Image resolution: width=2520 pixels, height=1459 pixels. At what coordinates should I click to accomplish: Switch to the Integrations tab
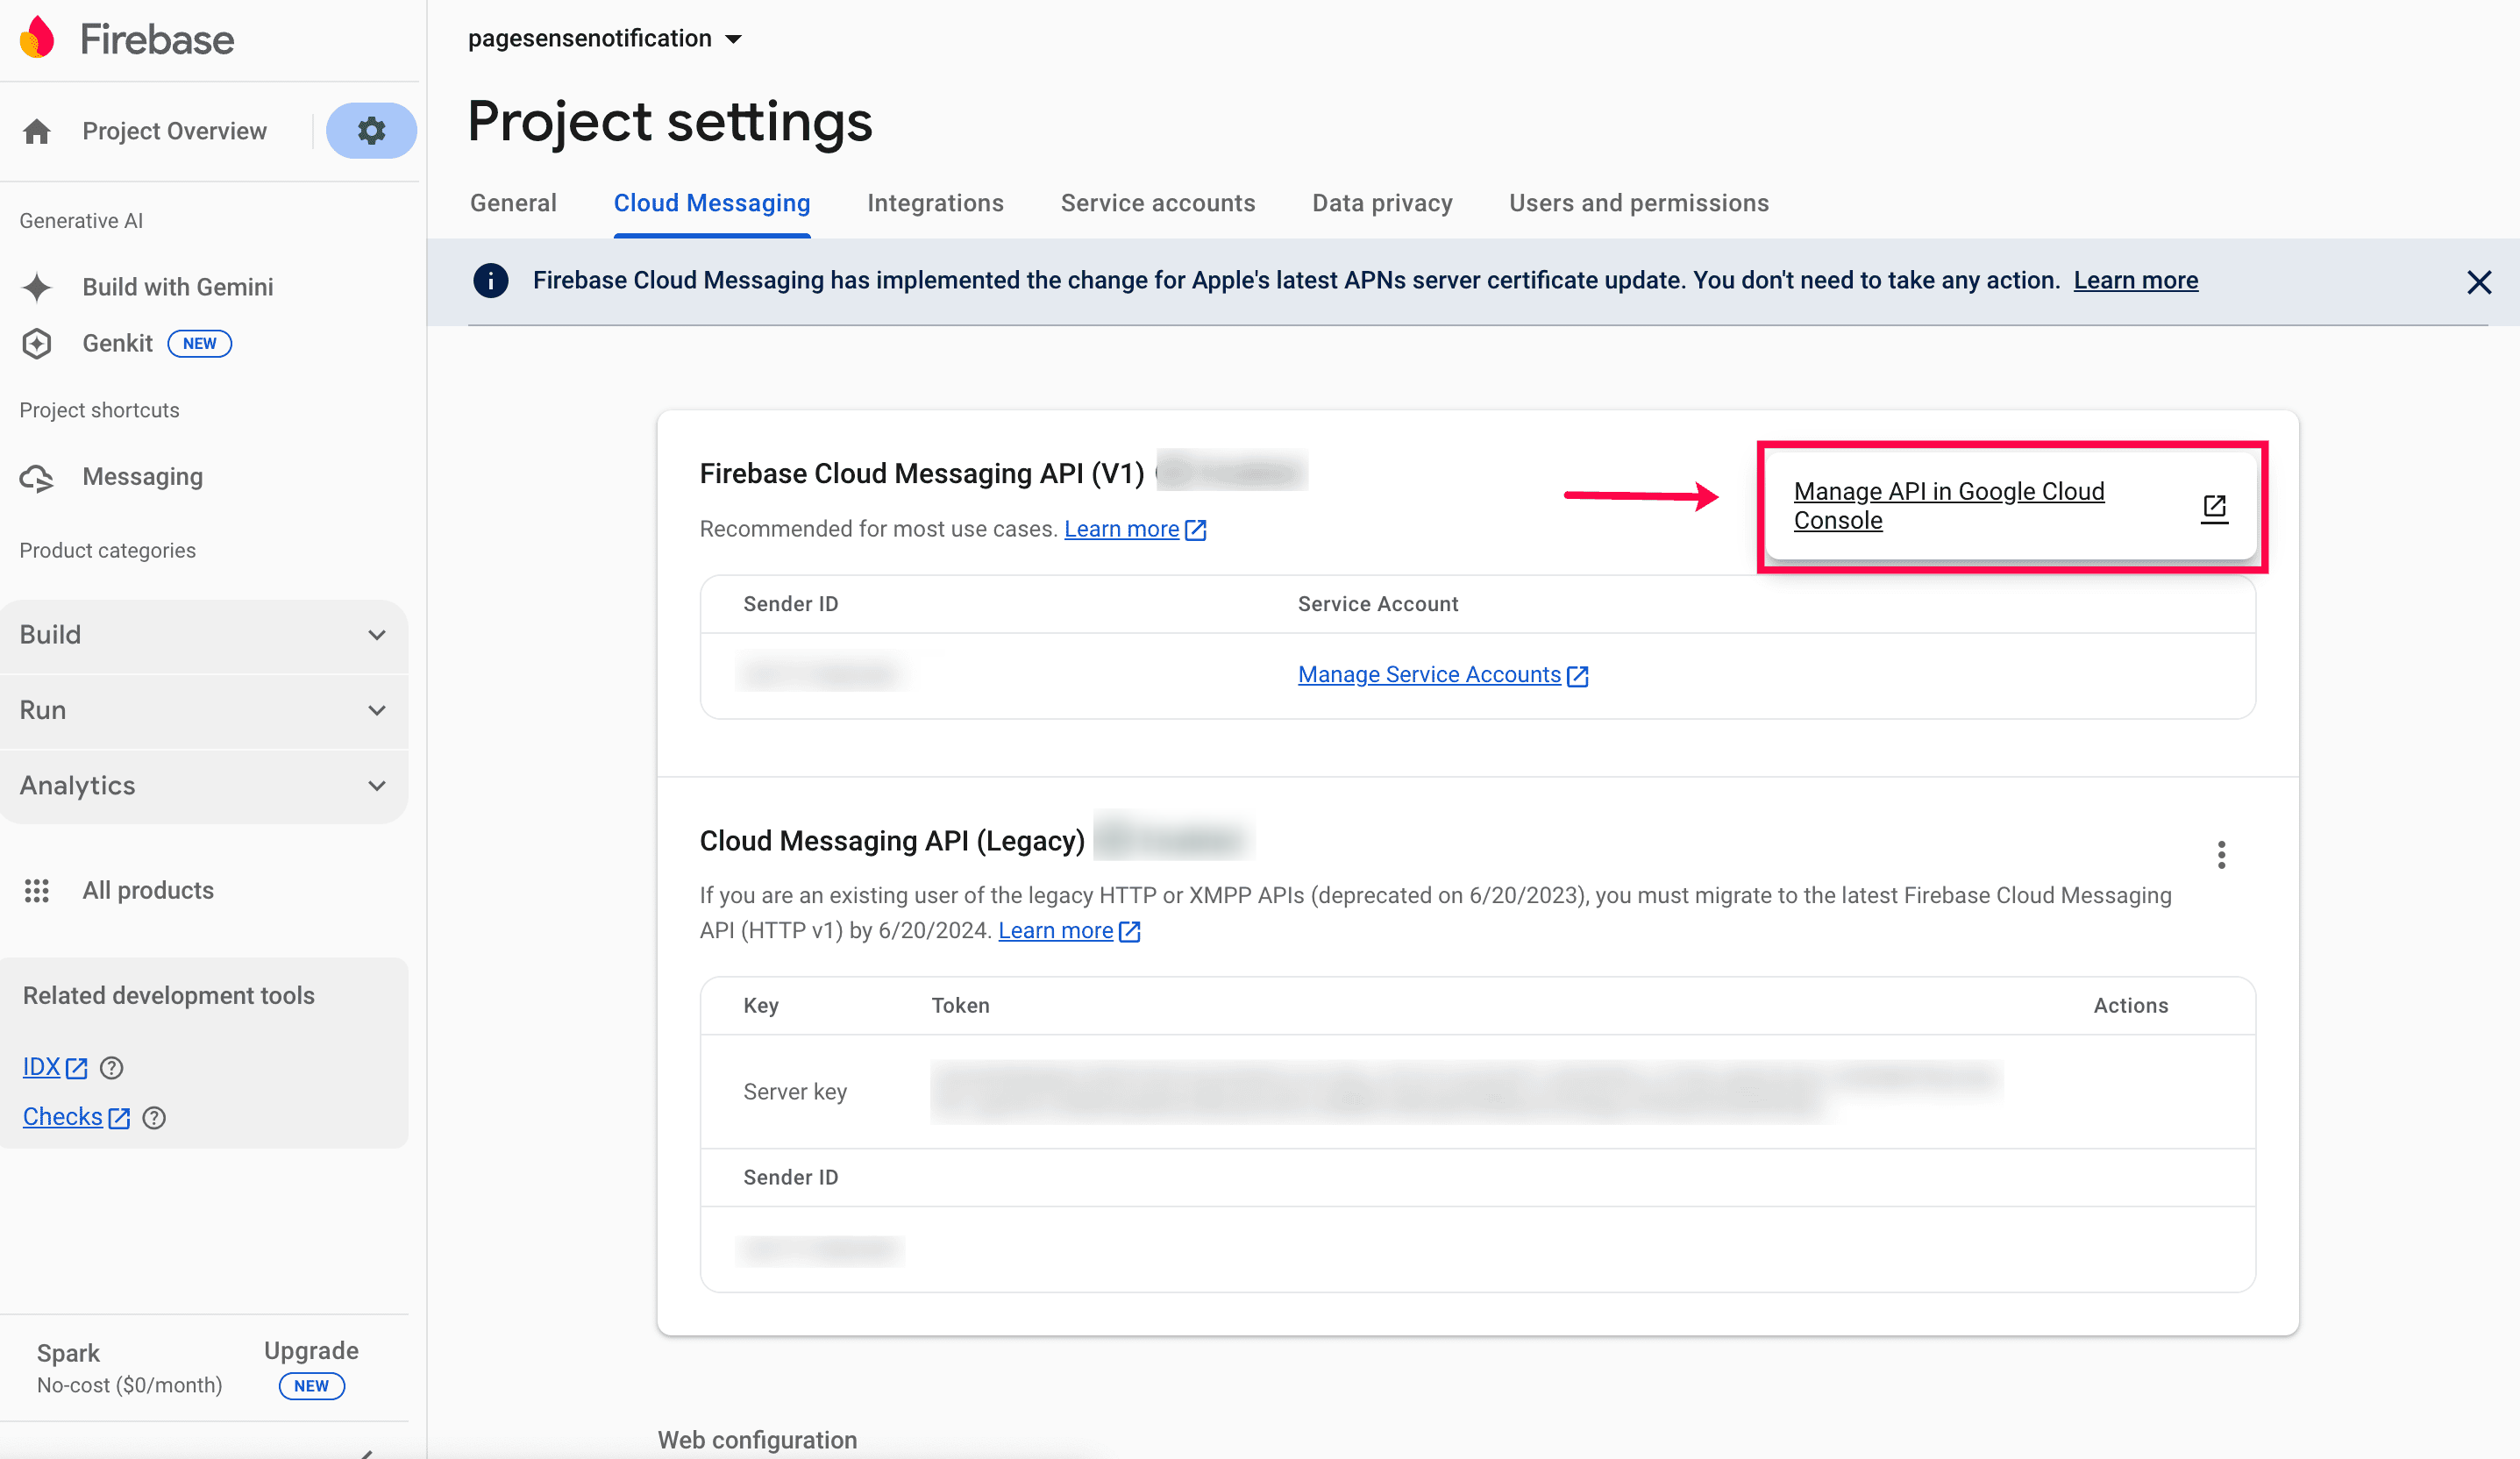[x=935, y=203]
